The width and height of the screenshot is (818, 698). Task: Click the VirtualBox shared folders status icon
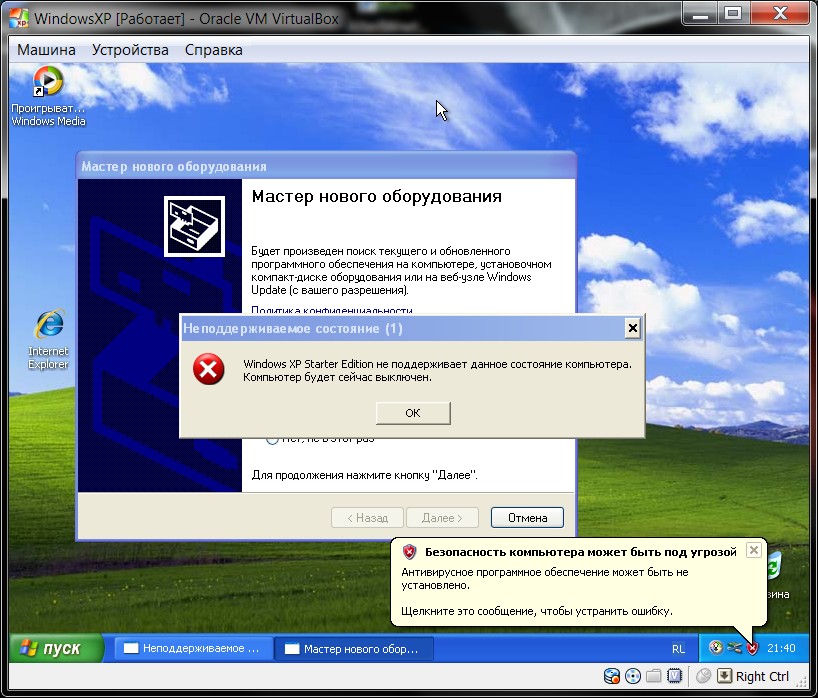tap(654, 677)
